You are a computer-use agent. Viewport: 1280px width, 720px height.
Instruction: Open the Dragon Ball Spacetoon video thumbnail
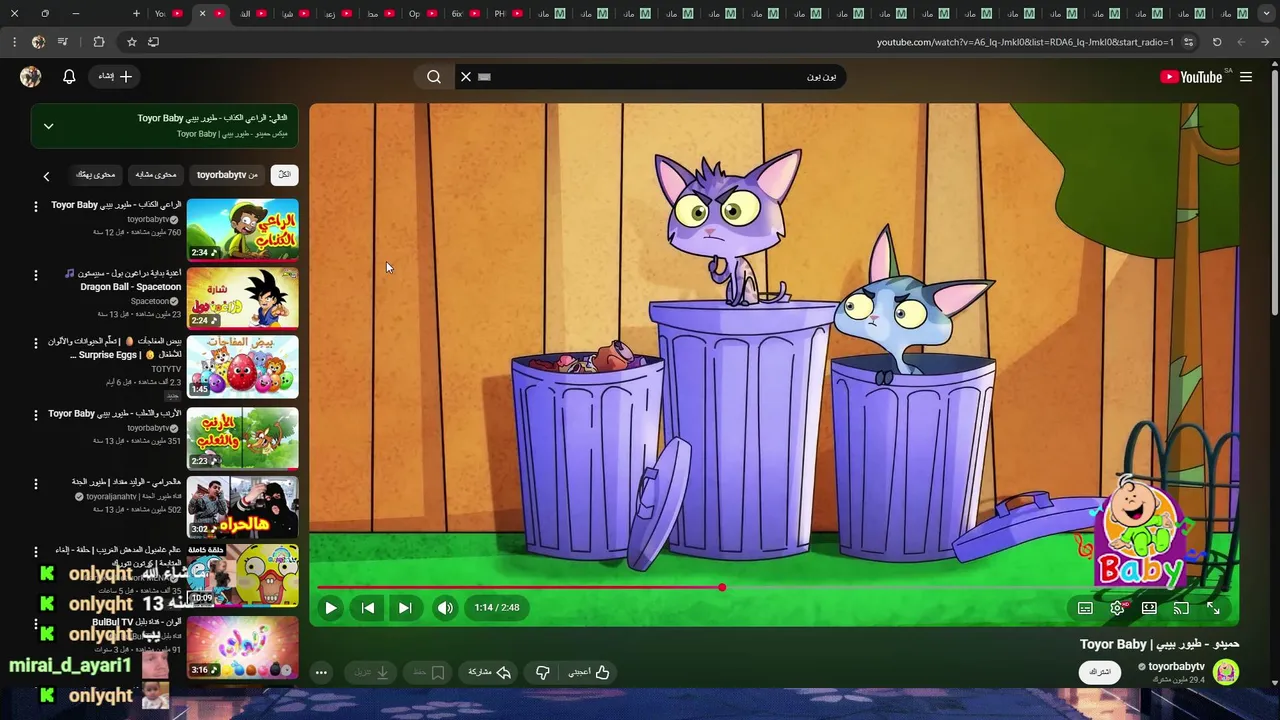pyautogui.click(x=243, y=298)
